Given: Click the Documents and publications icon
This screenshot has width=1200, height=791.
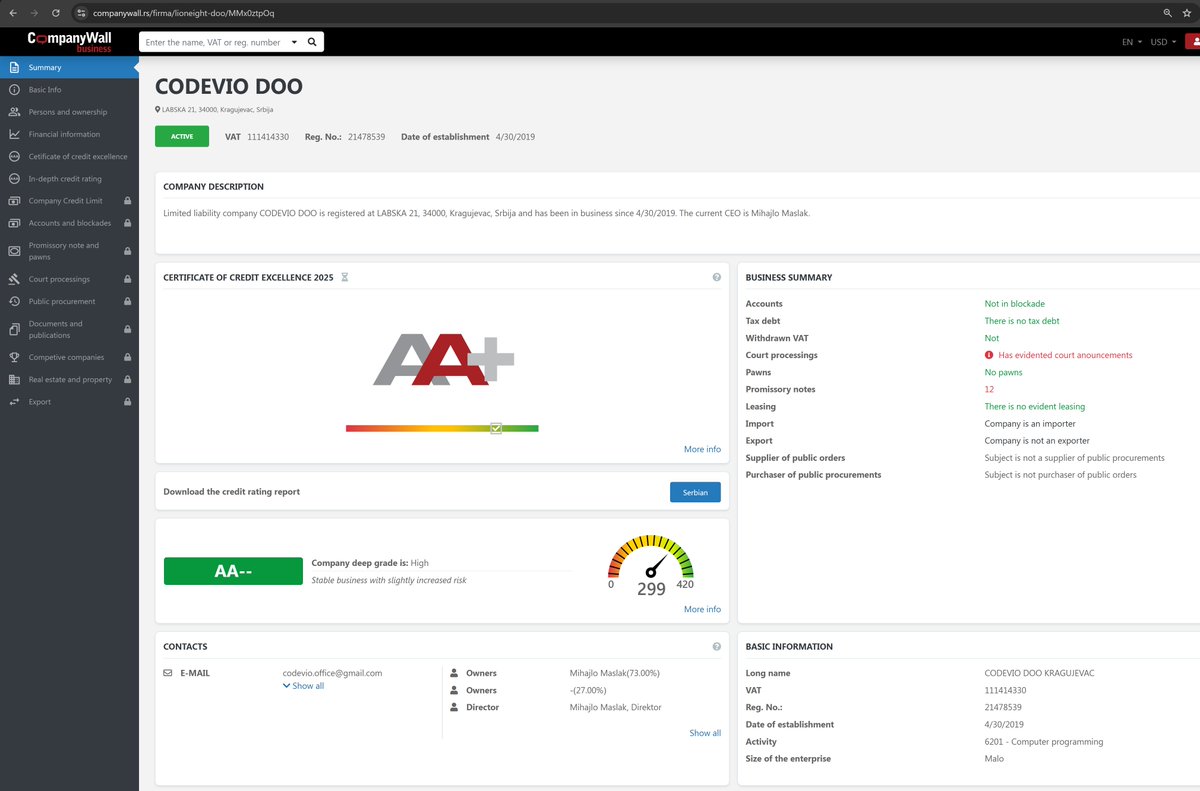Looking at the screenshot, I should click(14, 329).
